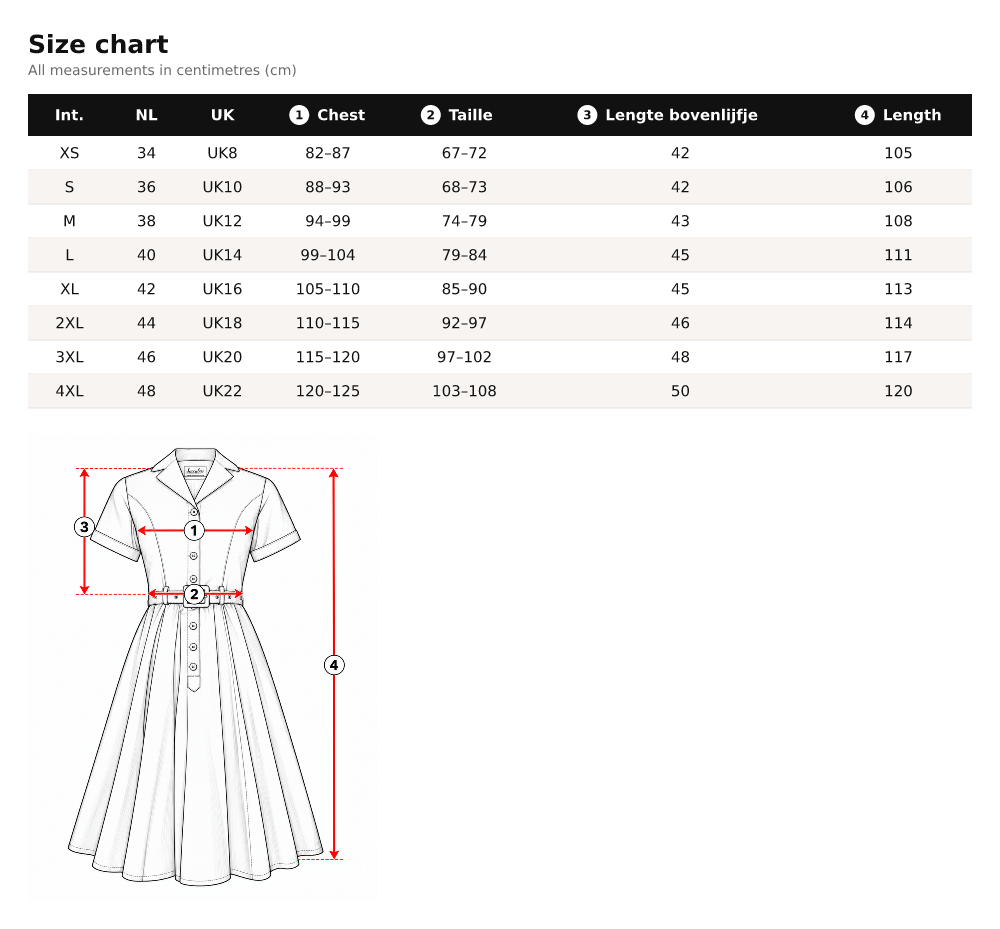1000x929 pixels.
Task: Click the length value 106
Action: point(898,187)
